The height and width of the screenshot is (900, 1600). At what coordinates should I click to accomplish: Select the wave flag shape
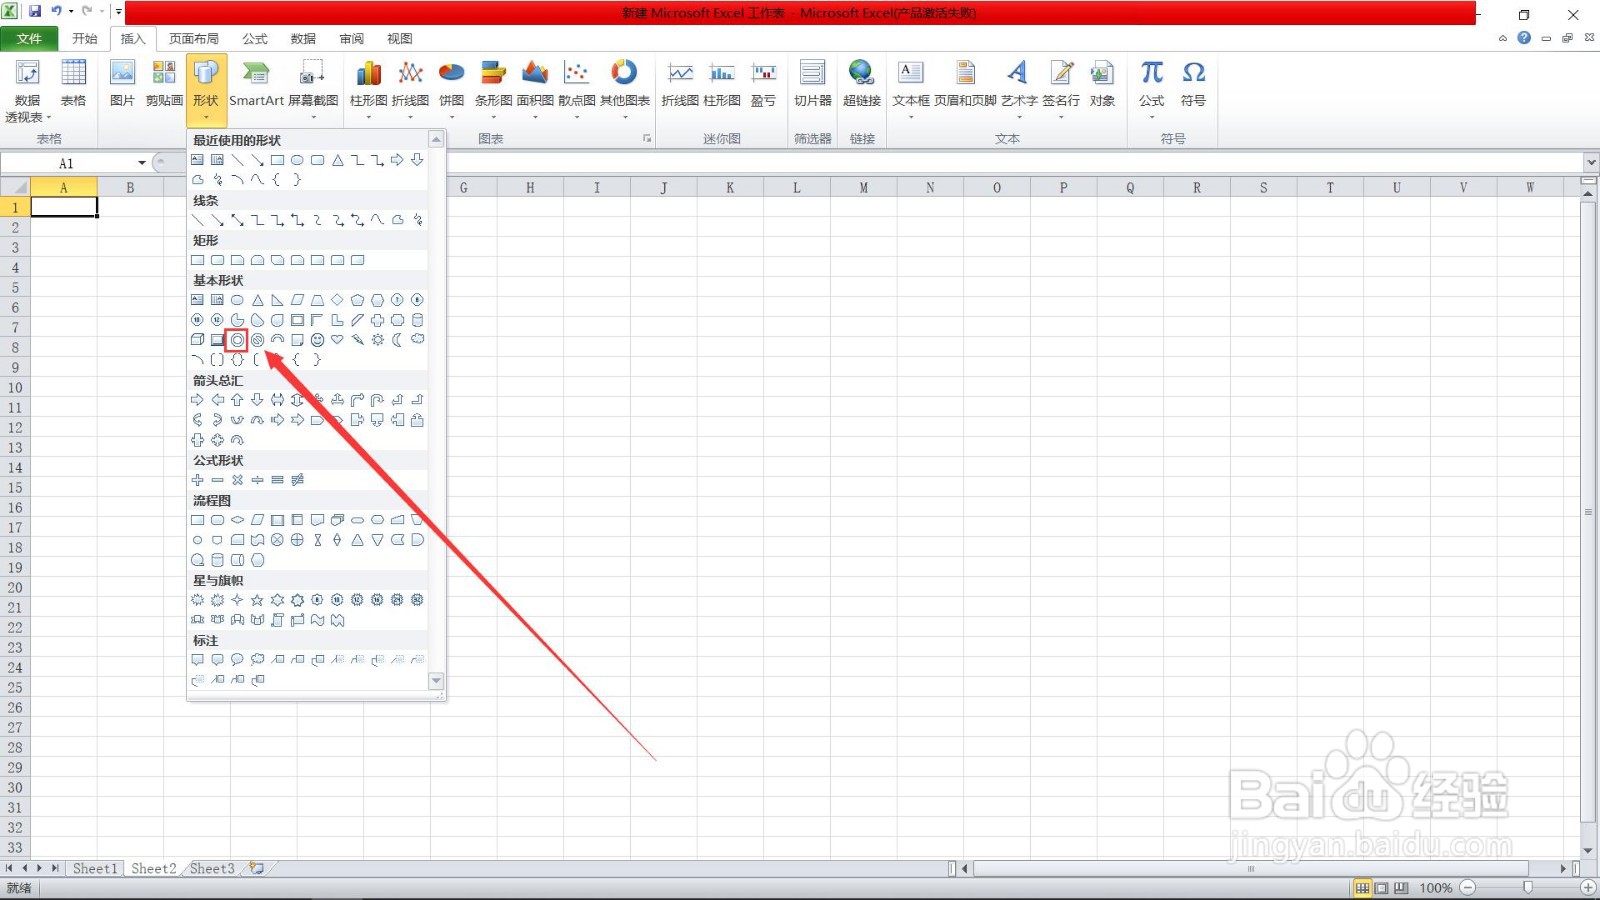[x=317, y=620]
